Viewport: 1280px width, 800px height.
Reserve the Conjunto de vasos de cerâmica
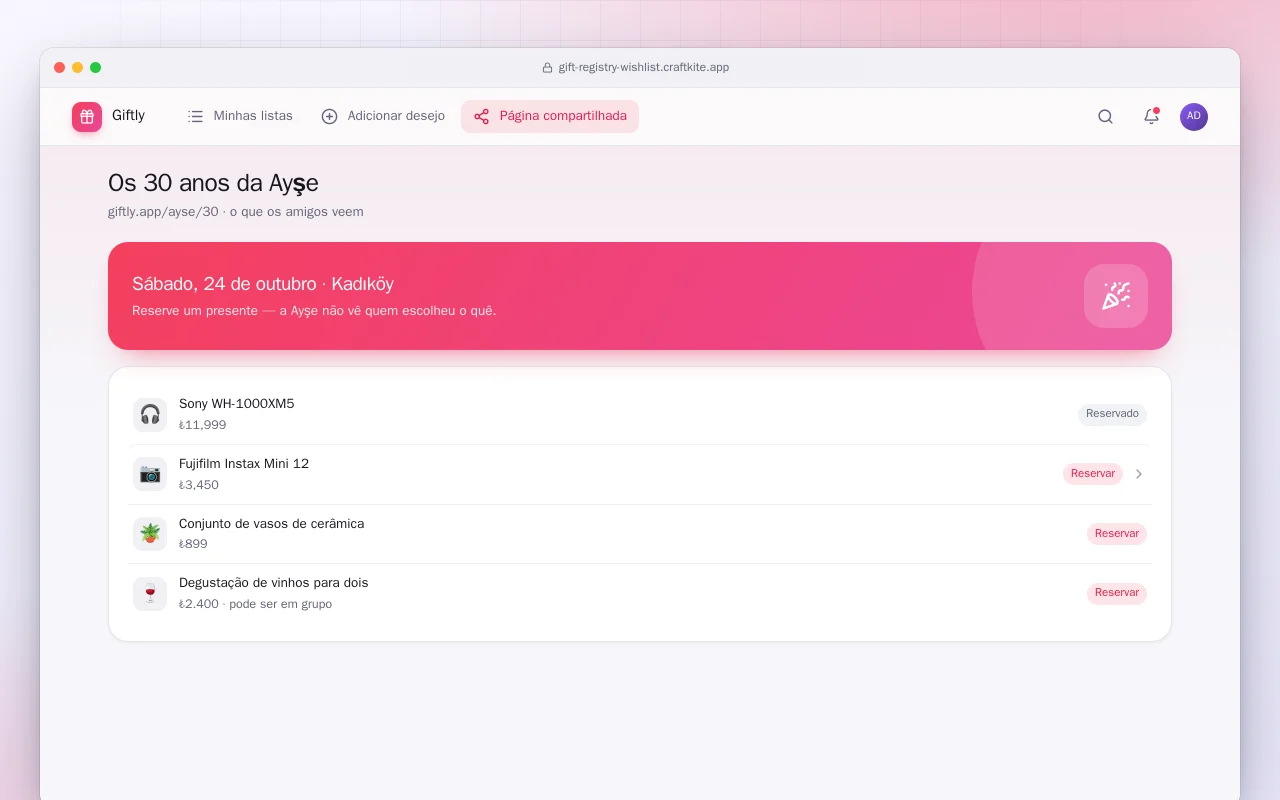1117,534
